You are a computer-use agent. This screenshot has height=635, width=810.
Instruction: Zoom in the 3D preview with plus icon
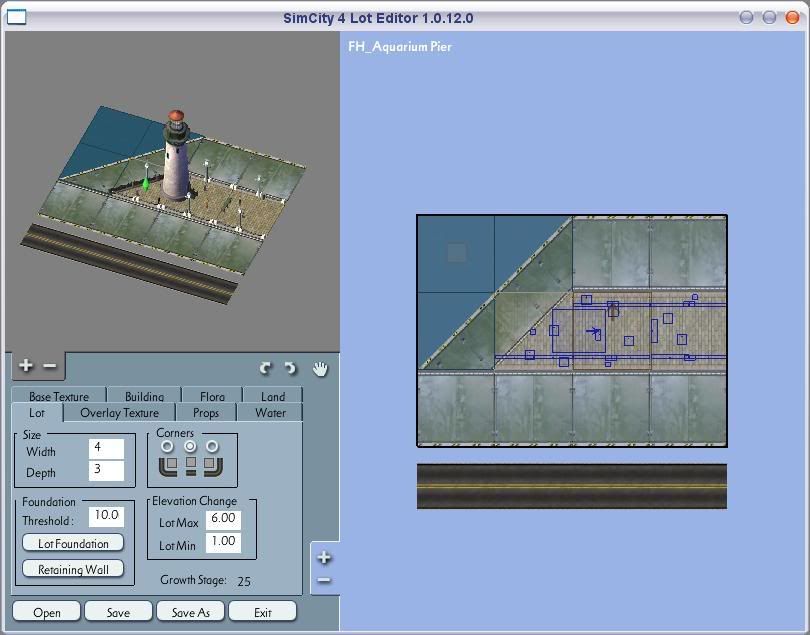26,365
